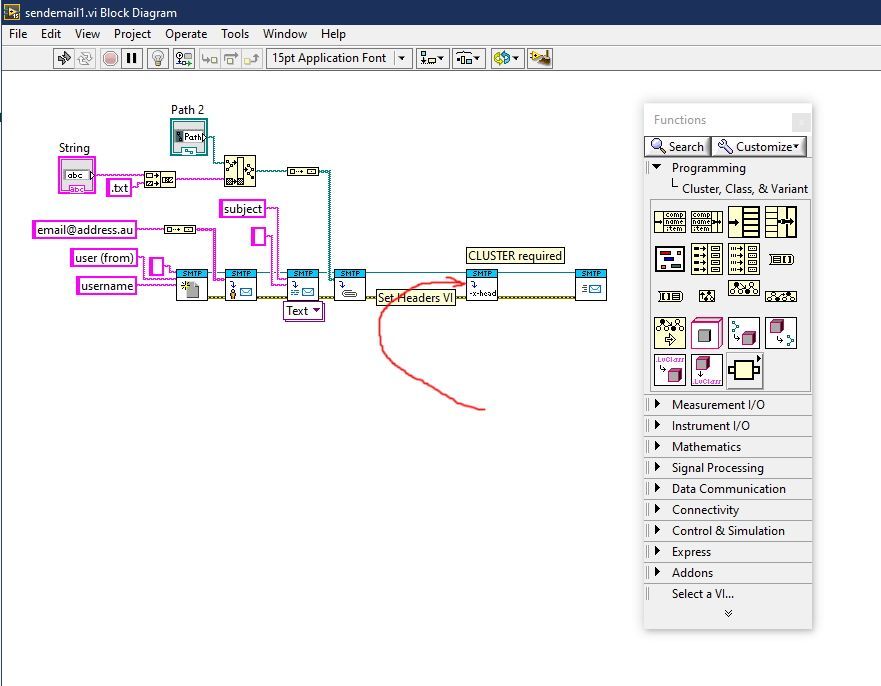Click the Path 2 control terminal

(x=189, y=137)
